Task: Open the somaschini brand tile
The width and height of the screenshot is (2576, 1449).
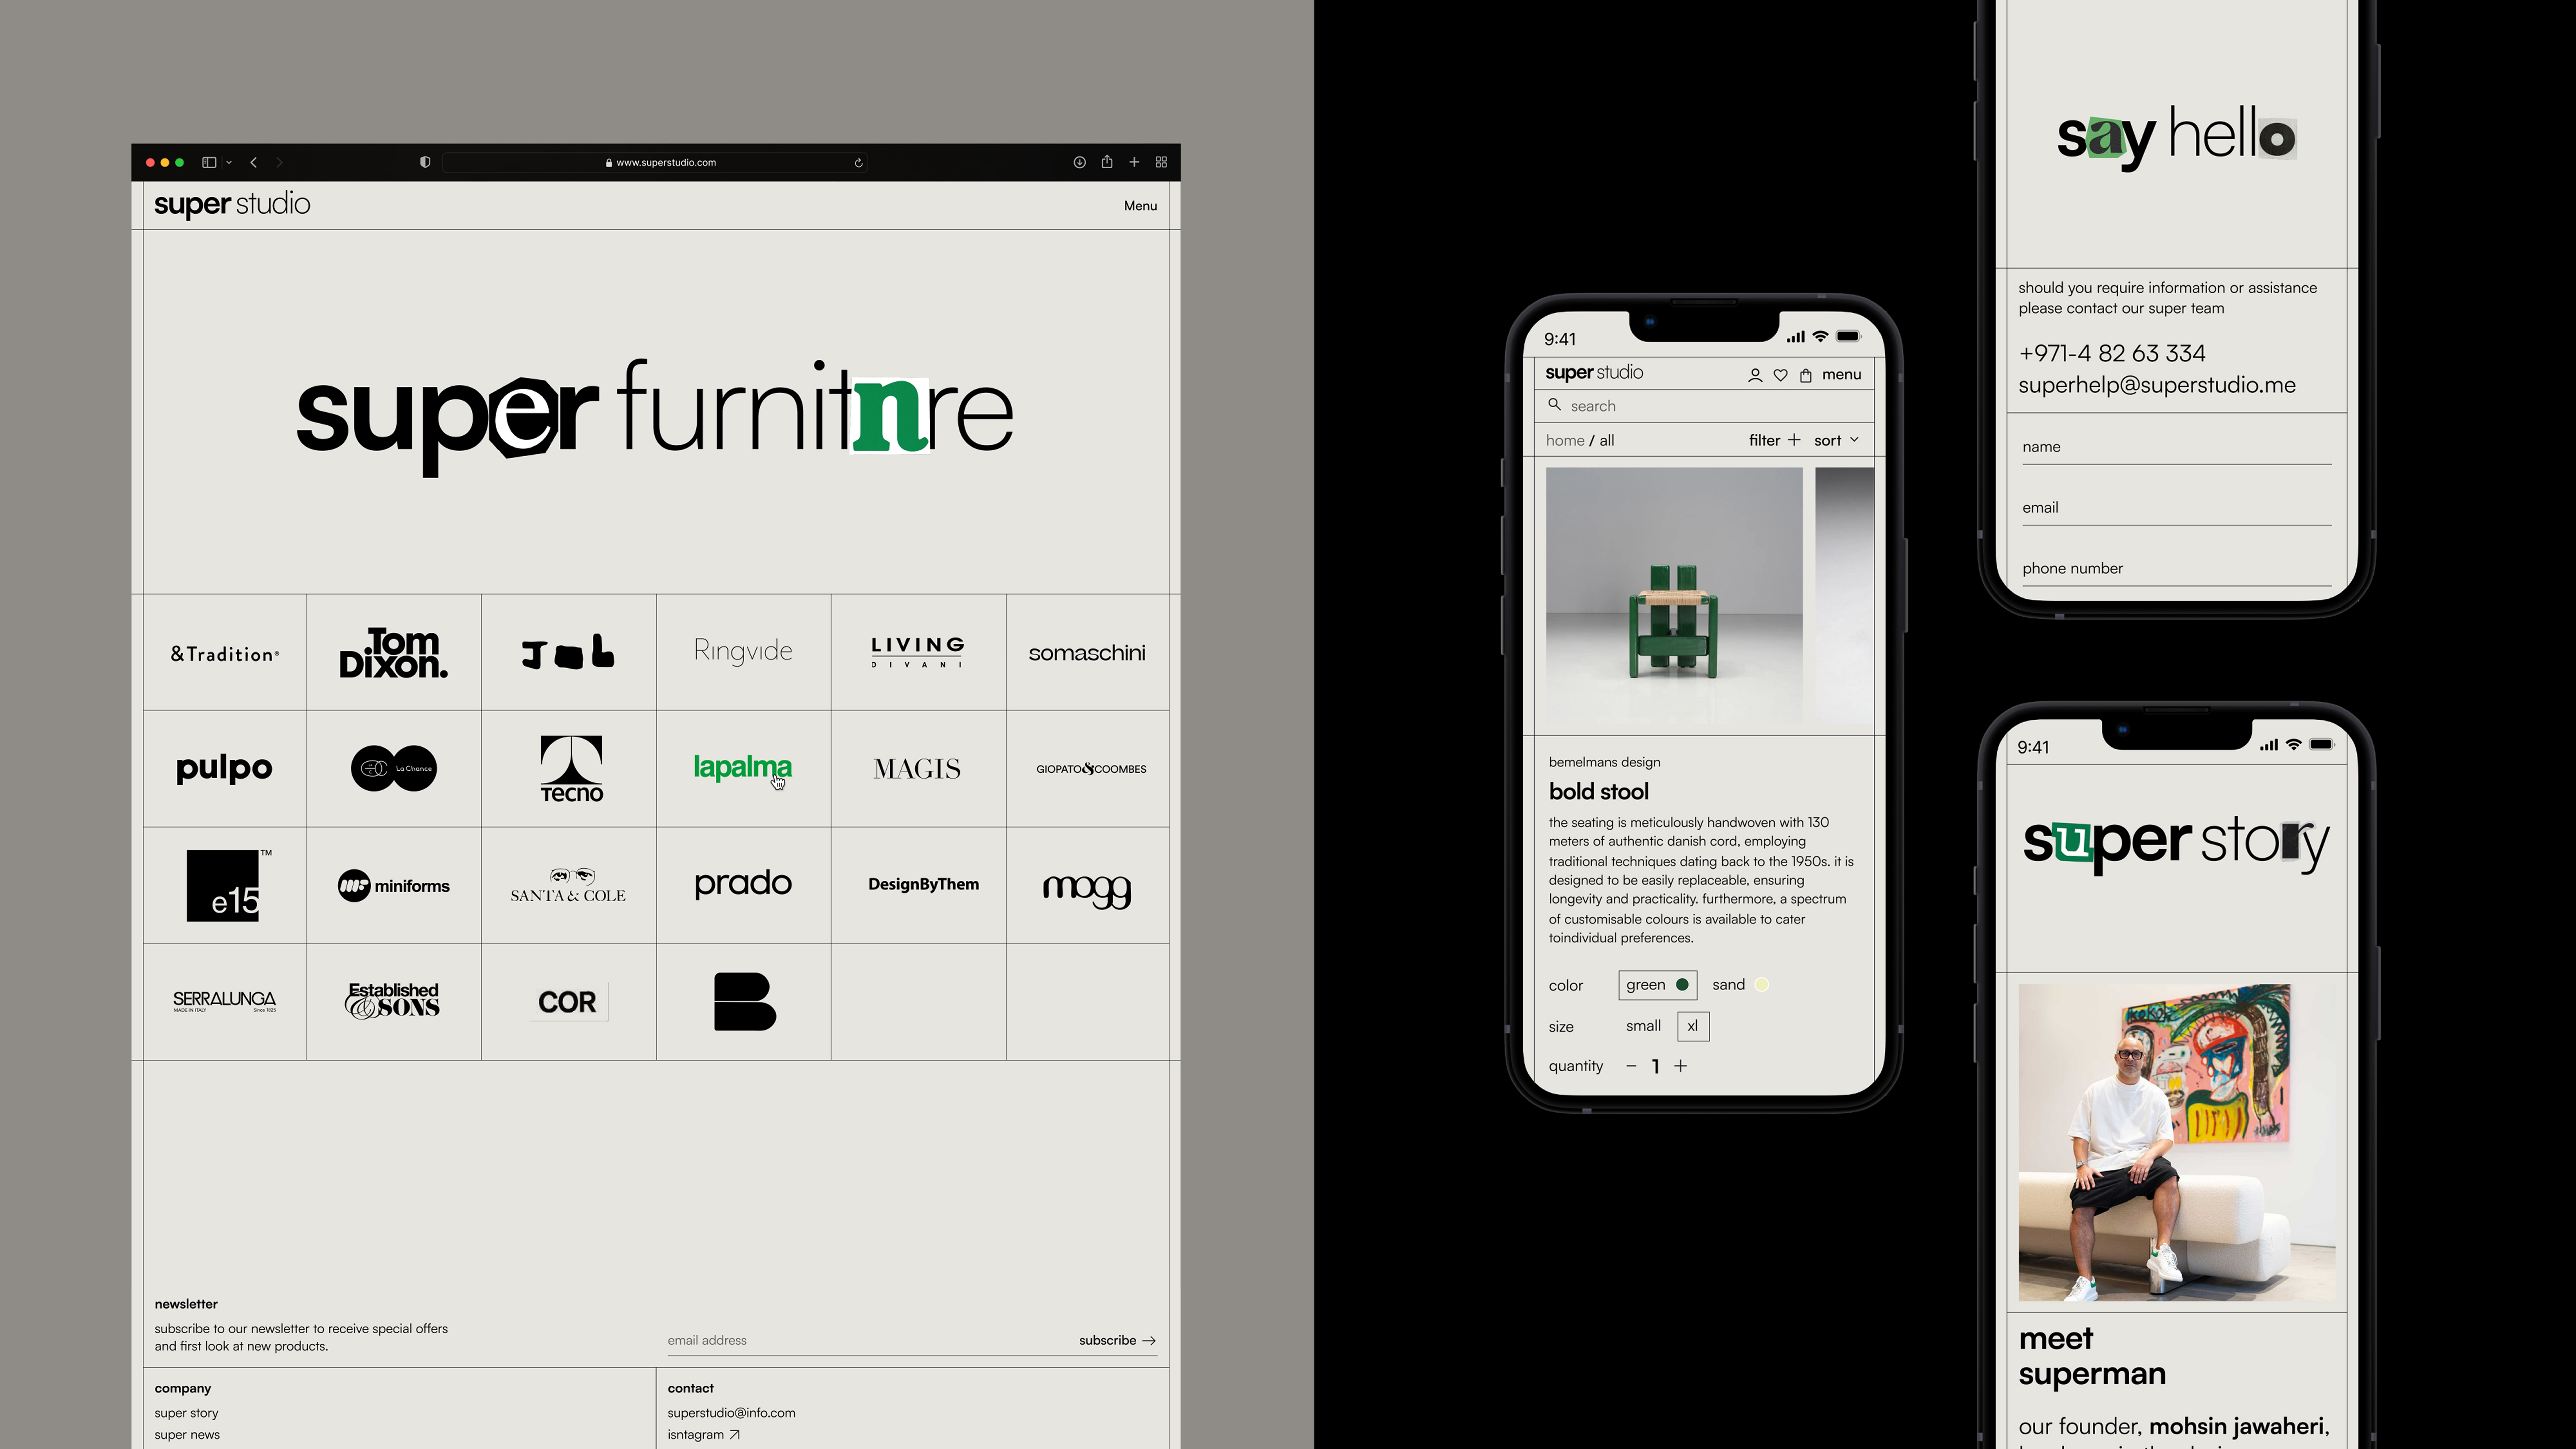Action: (1087, 653)
